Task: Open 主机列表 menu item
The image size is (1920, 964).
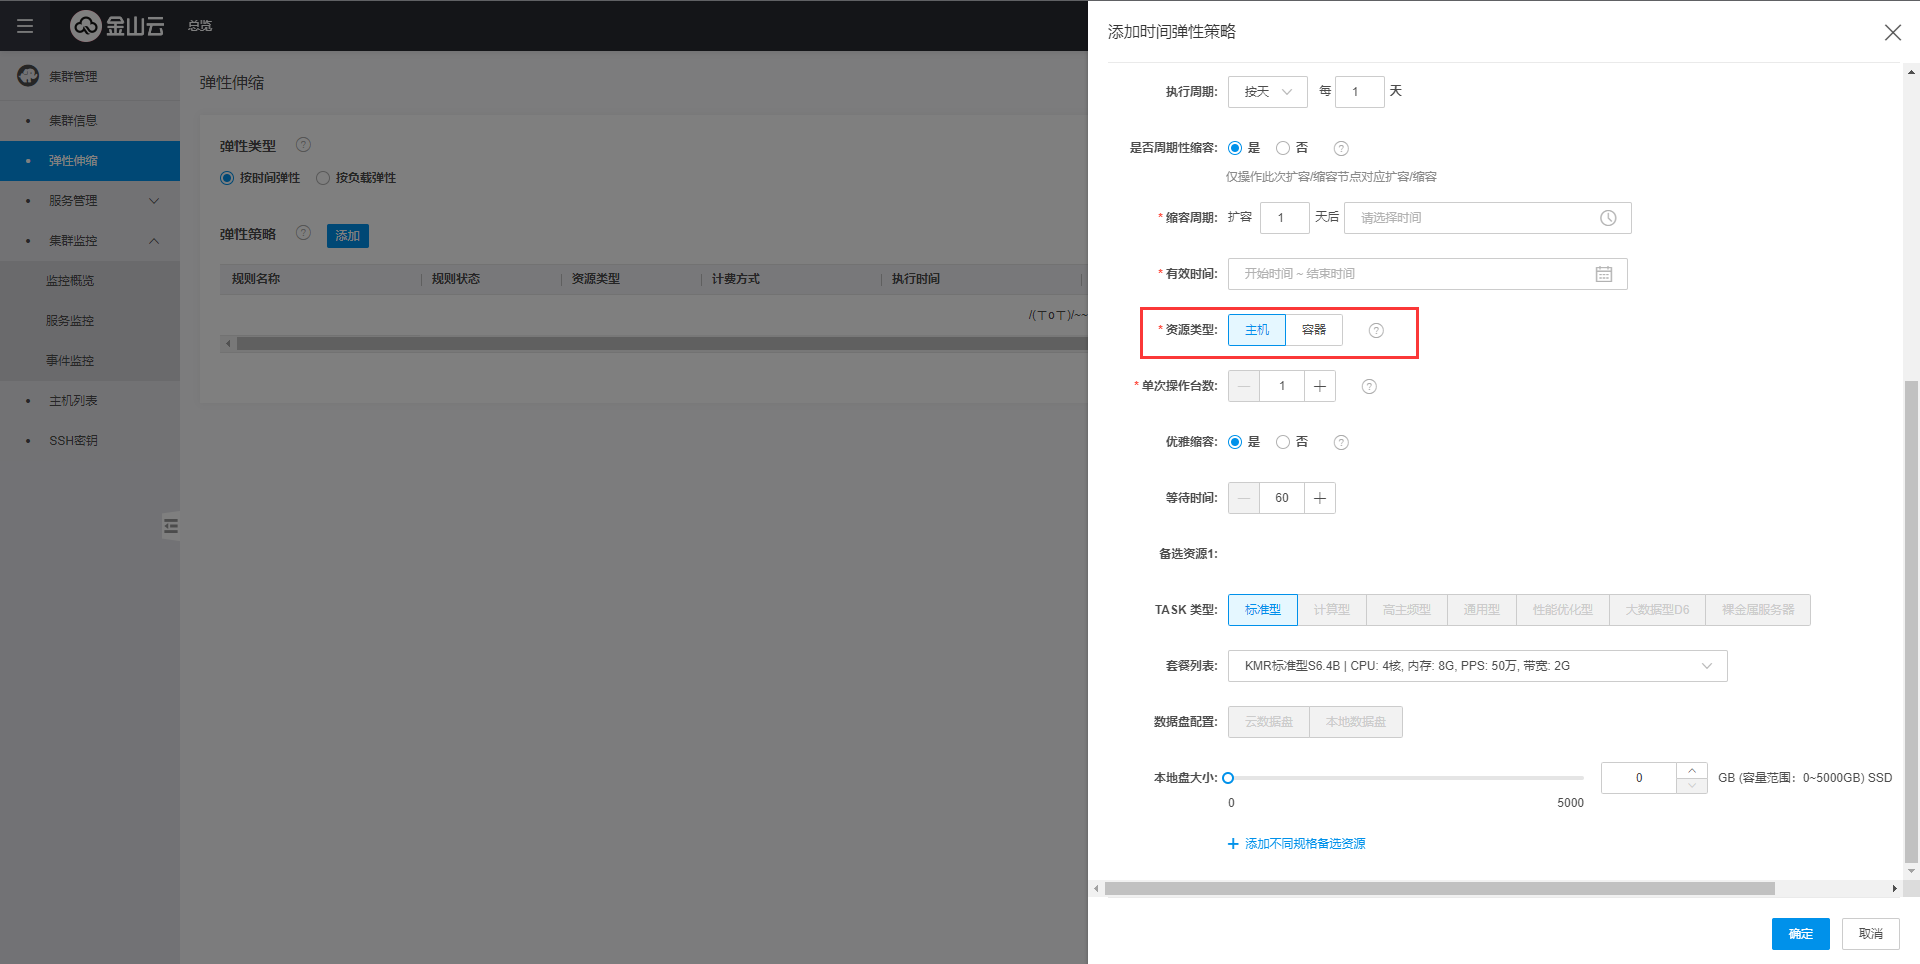Action: pyautogui.click(x=90, y=401)
